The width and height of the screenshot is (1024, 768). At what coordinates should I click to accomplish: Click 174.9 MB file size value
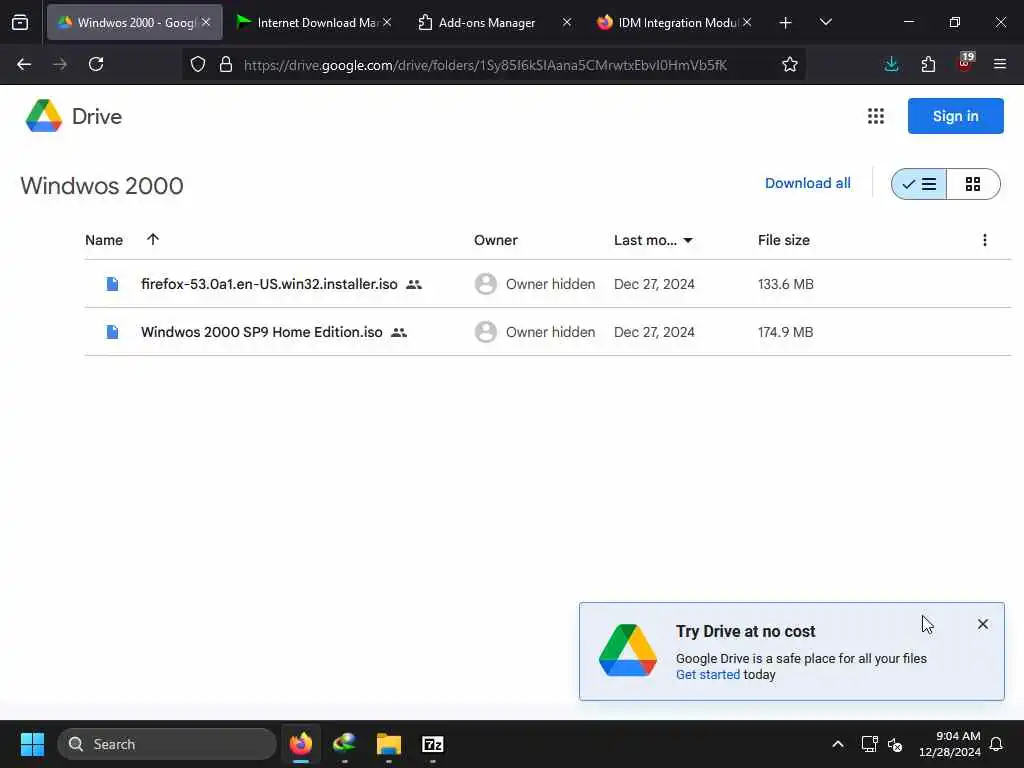coord(786,332)
